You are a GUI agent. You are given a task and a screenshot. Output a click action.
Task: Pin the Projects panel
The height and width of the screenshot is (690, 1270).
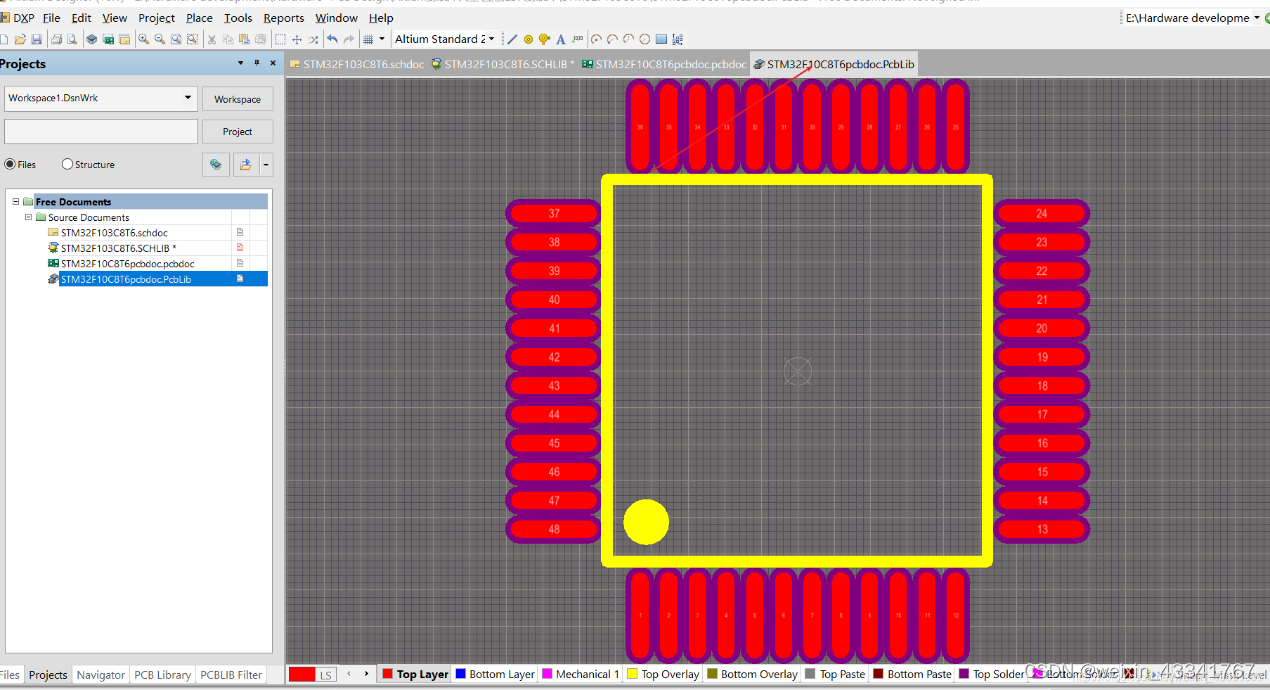point(256,63)
